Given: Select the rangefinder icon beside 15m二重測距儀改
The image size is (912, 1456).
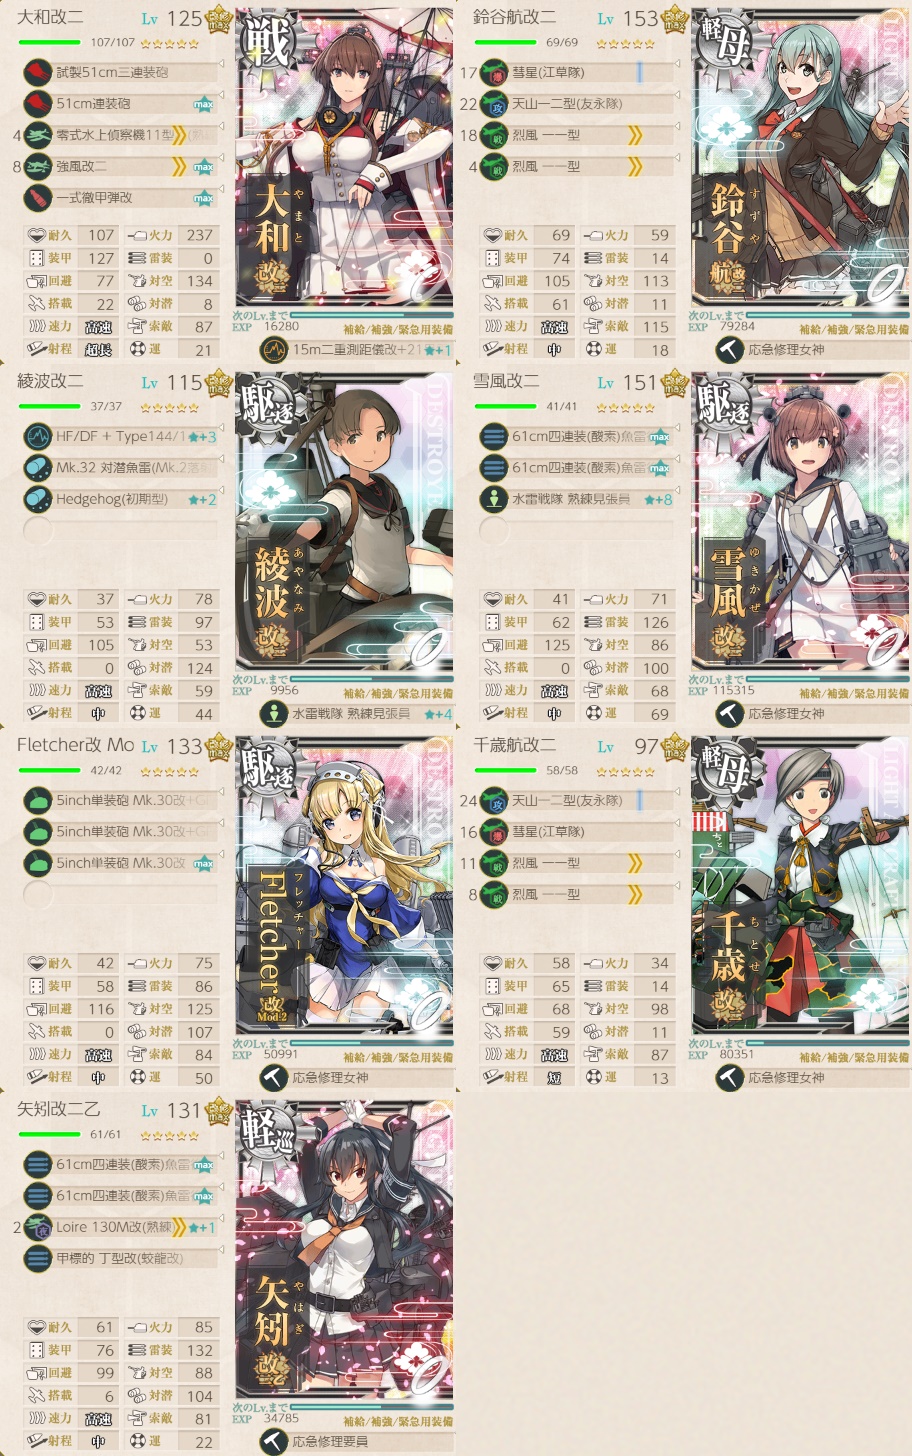Looking at the screenshot, I should (274, 350).
